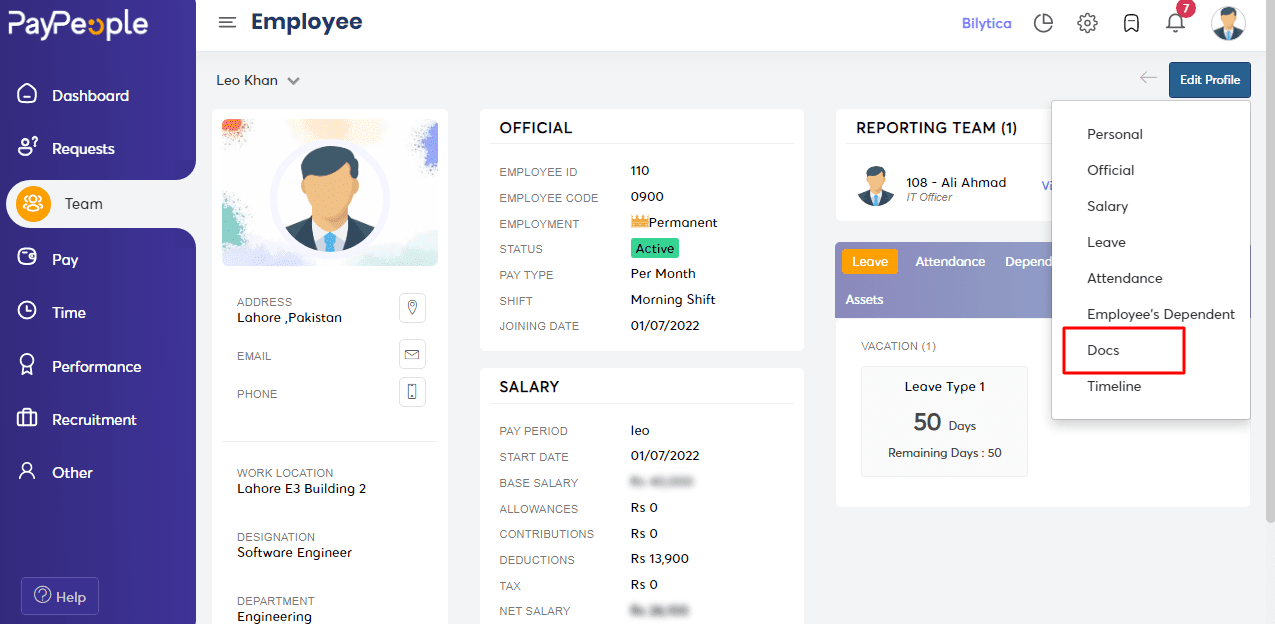The height and width of the screenshot is (624, 1275).
Task: Switch to the Attendance tab
Action: pyautogui.click(x=950, y=261)
